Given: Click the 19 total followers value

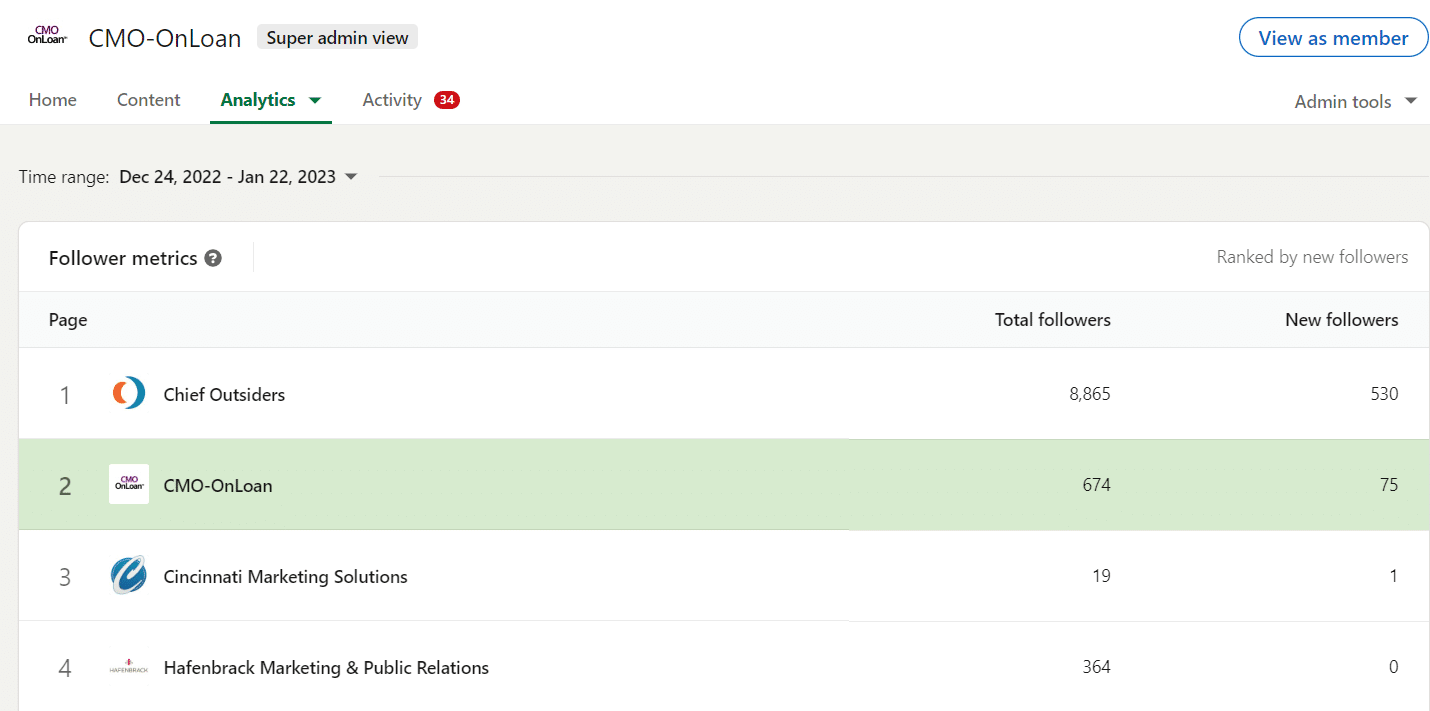Looking at the screenshot, I should [1101, 576].
